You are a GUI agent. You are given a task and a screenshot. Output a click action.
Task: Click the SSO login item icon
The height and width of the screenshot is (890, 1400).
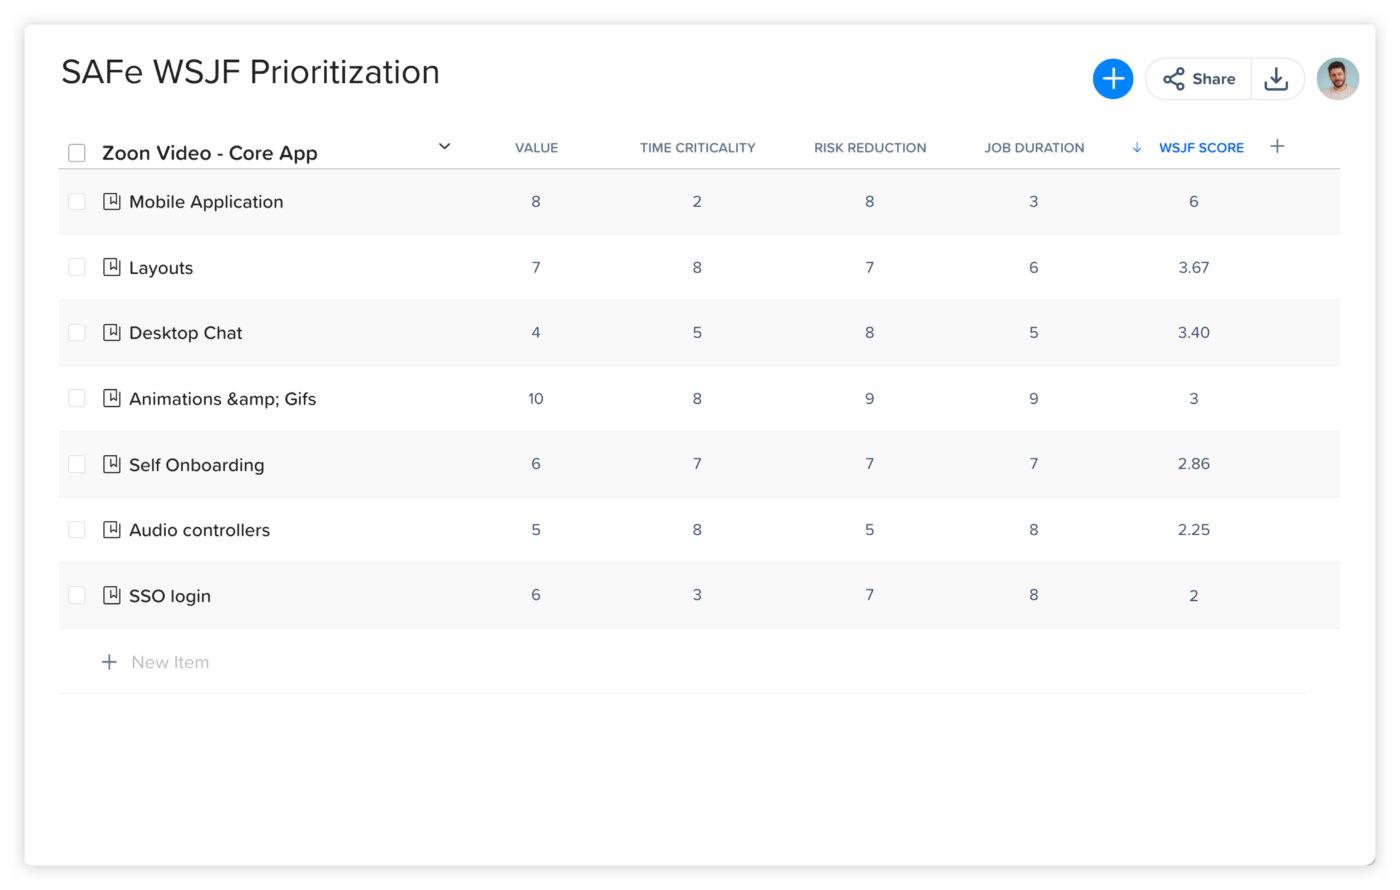tap(111, 595)
